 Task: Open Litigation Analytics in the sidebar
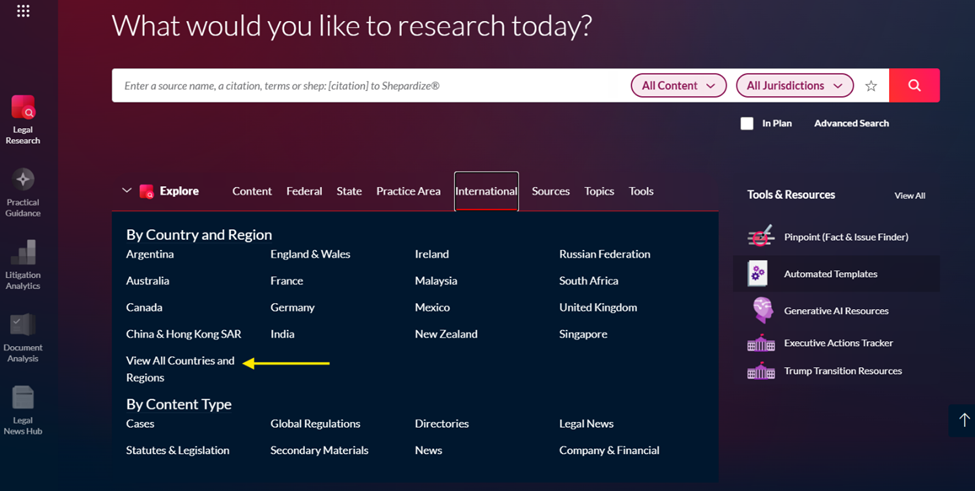click(x=23, y=265)
